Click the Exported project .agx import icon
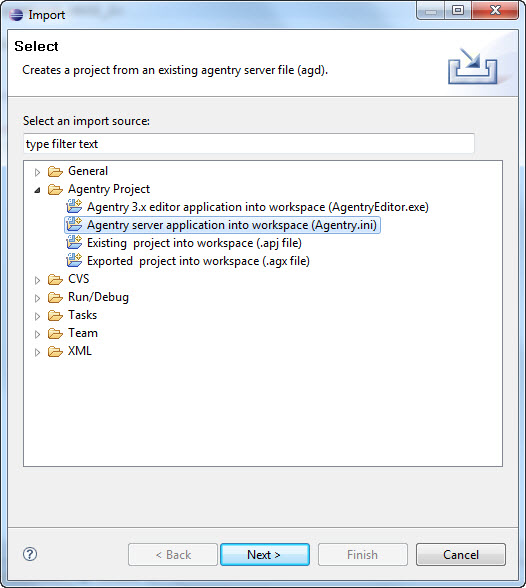Image resolution: width=526 pixels, height=588 pixels. (74, 261)
